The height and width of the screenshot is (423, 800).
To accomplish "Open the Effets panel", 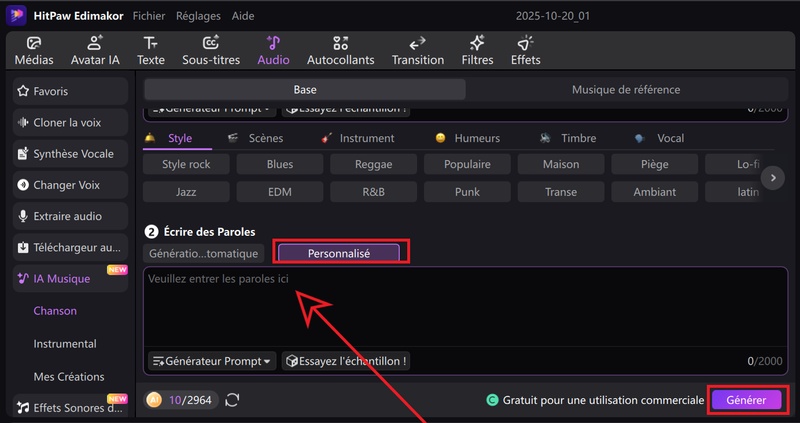I will [x=525, y=50].
